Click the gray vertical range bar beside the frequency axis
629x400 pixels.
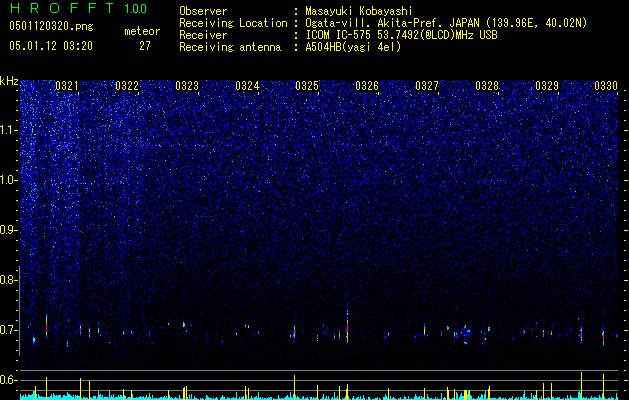(x=20, y=311)
